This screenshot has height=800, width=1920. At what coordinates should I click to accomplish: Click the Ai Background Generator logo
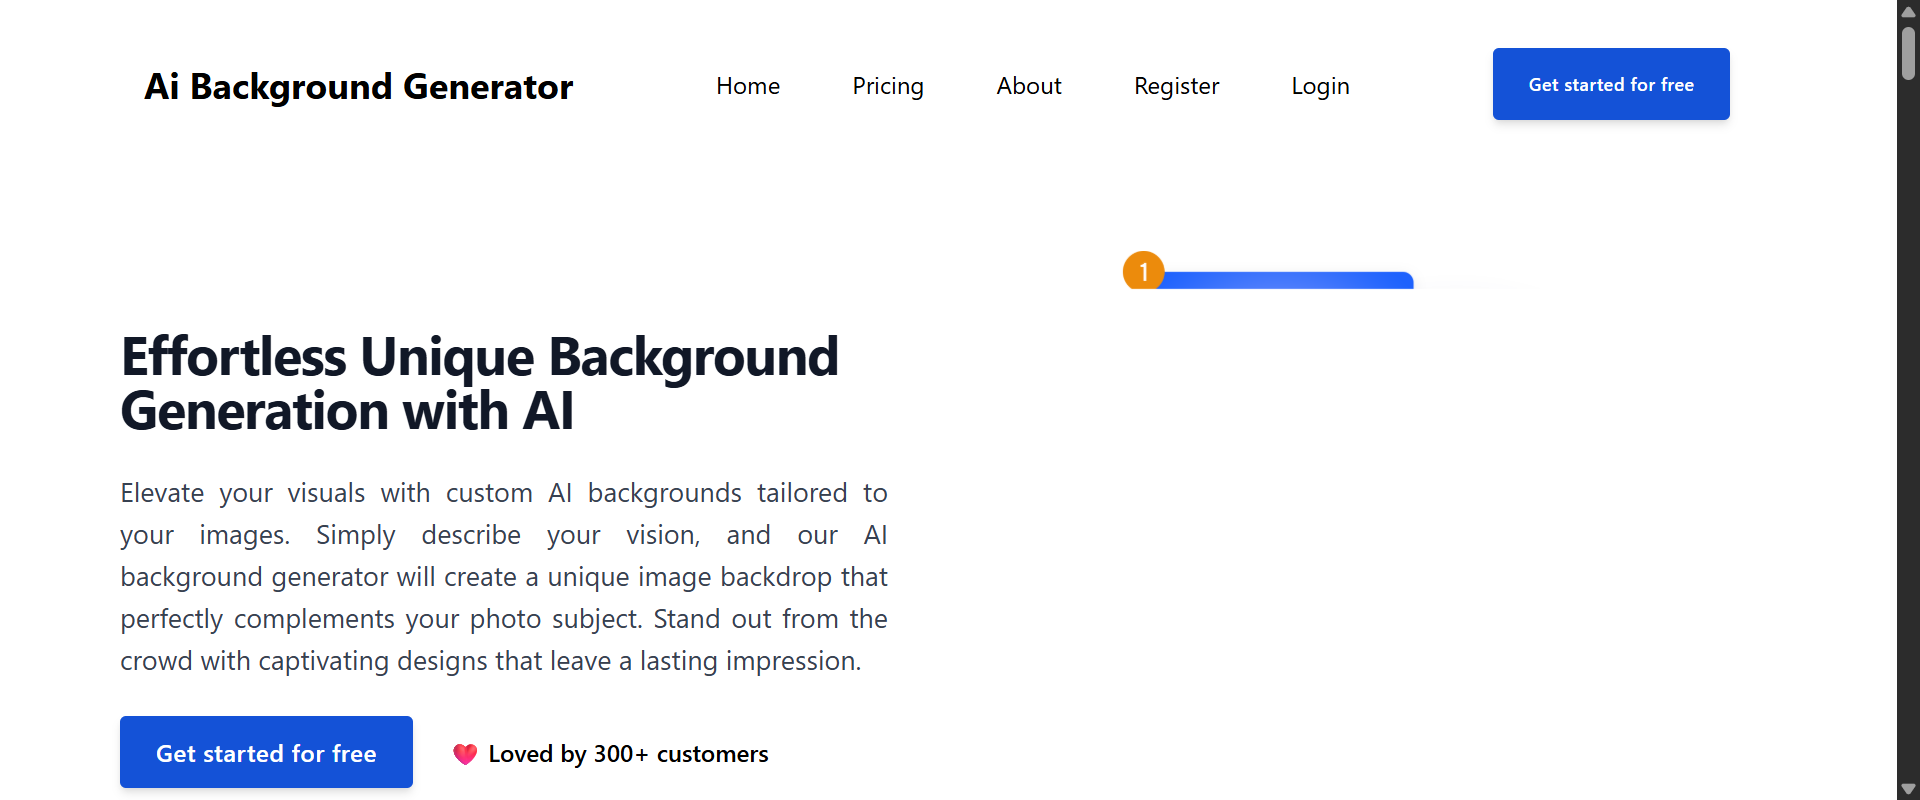tap(359, 87)
